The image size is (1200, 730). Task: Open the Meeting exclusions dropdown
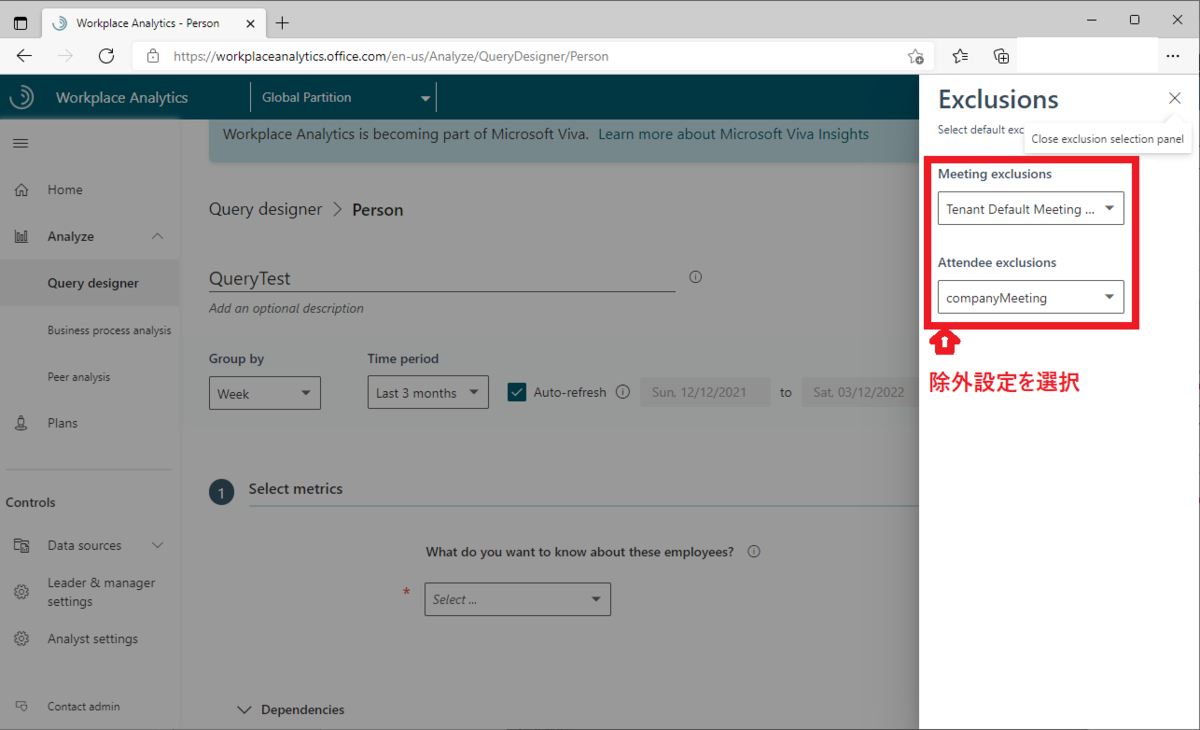[1031, 208]
